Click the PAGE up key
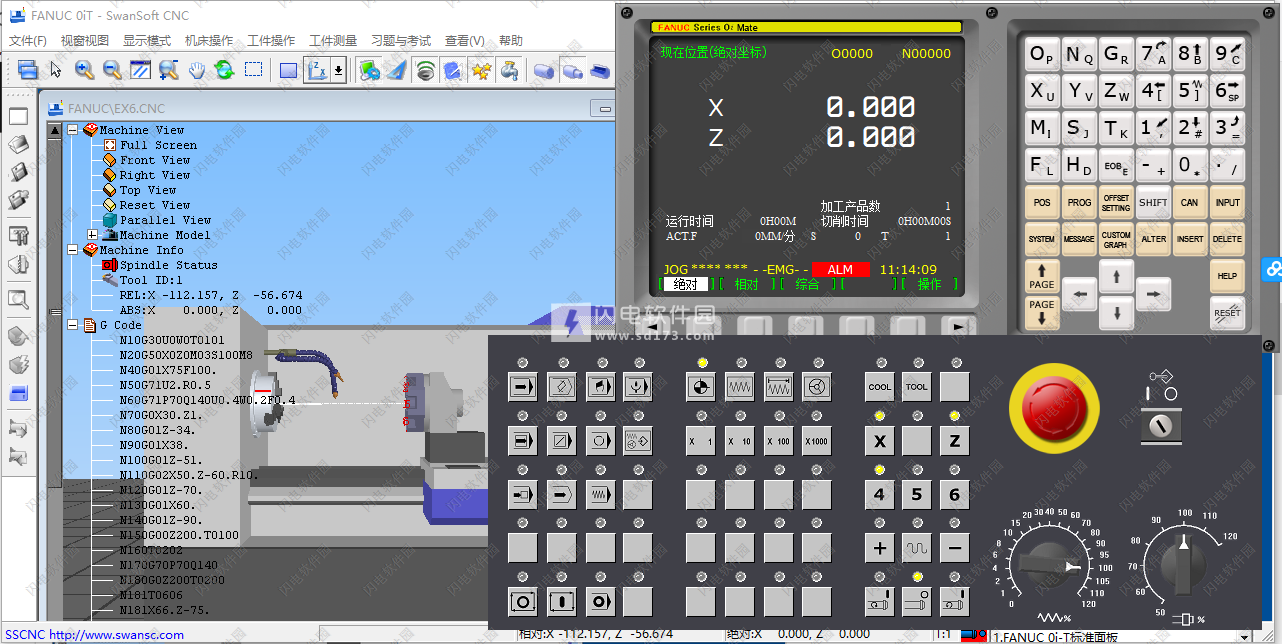The height and width of the screenshot is (644, 1282). click(1042, 275)
